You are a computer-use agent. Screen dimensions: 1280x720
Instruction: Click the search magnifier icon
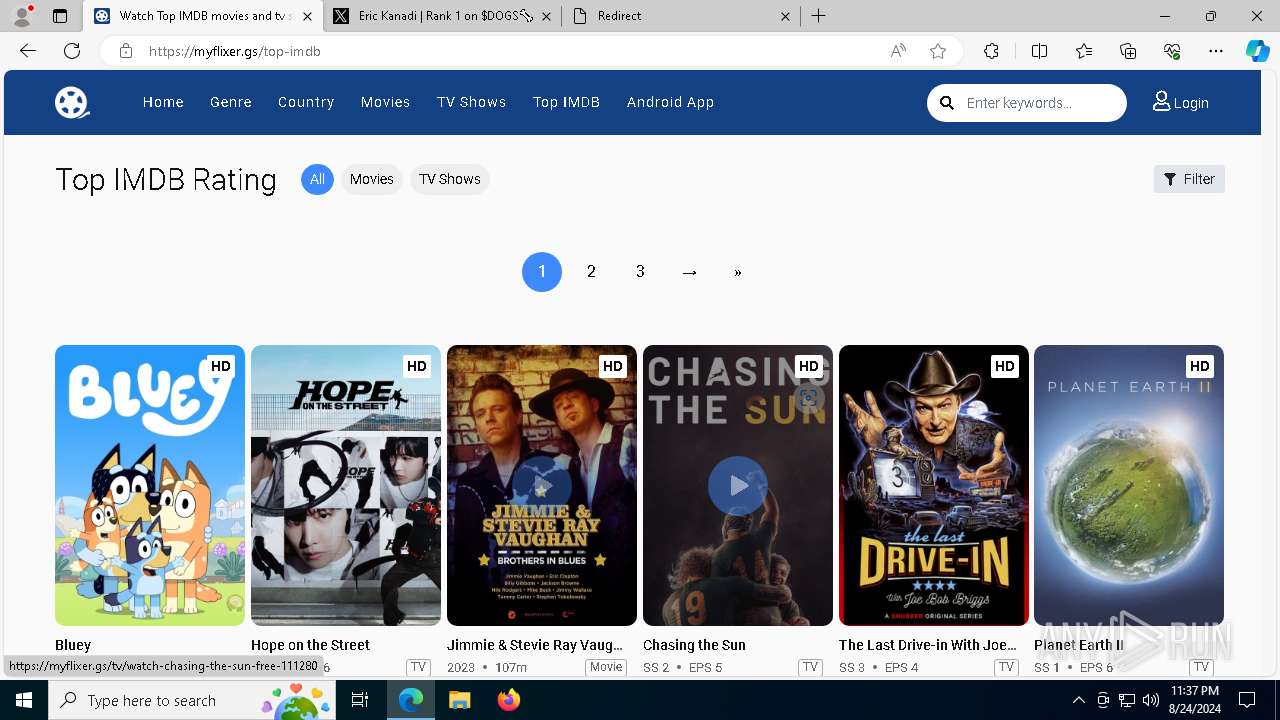[946, 103]
